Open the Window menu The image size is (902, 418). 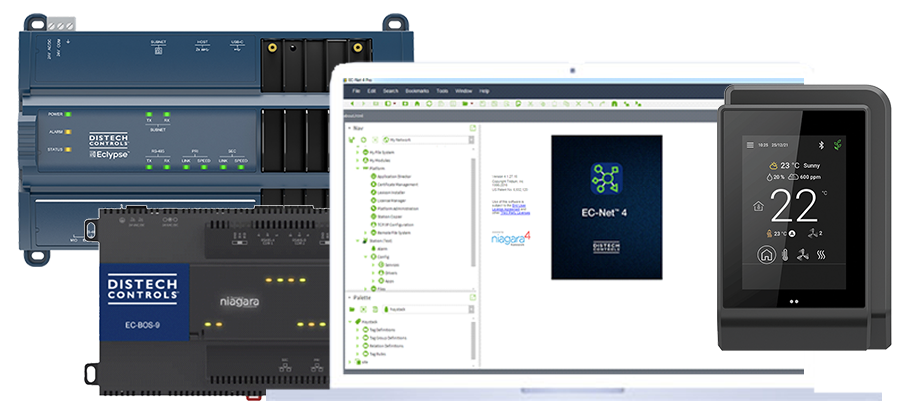click(464, 91)
